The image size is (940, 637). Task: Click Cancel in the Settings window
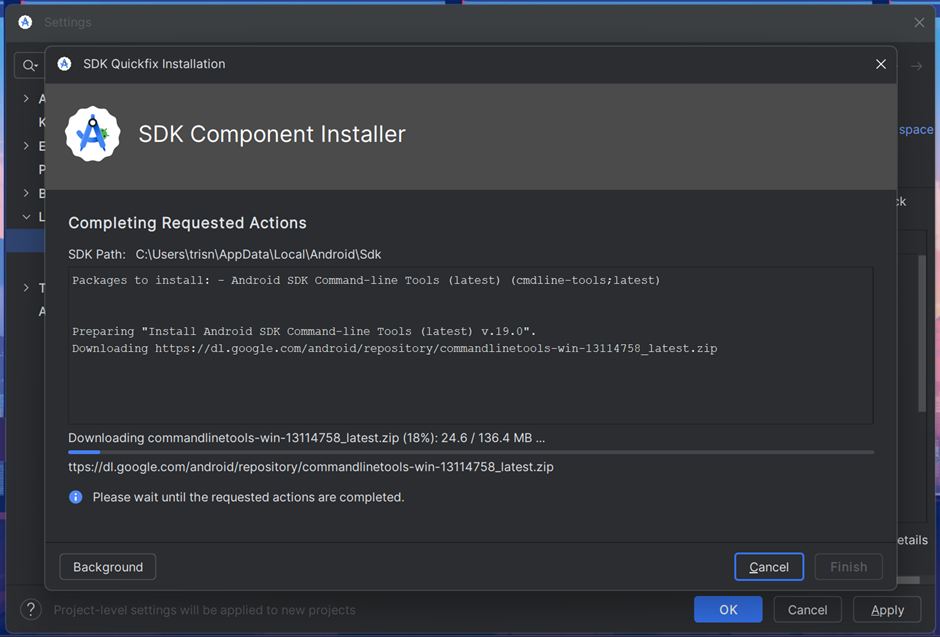pyautogui.click(x=808, y=609)
